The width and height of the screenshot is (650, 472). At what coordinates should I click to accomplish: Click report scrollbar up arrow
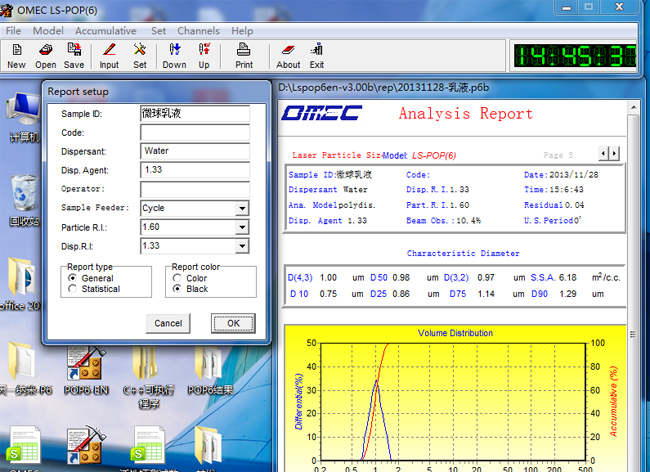click(x=633, y=108)
